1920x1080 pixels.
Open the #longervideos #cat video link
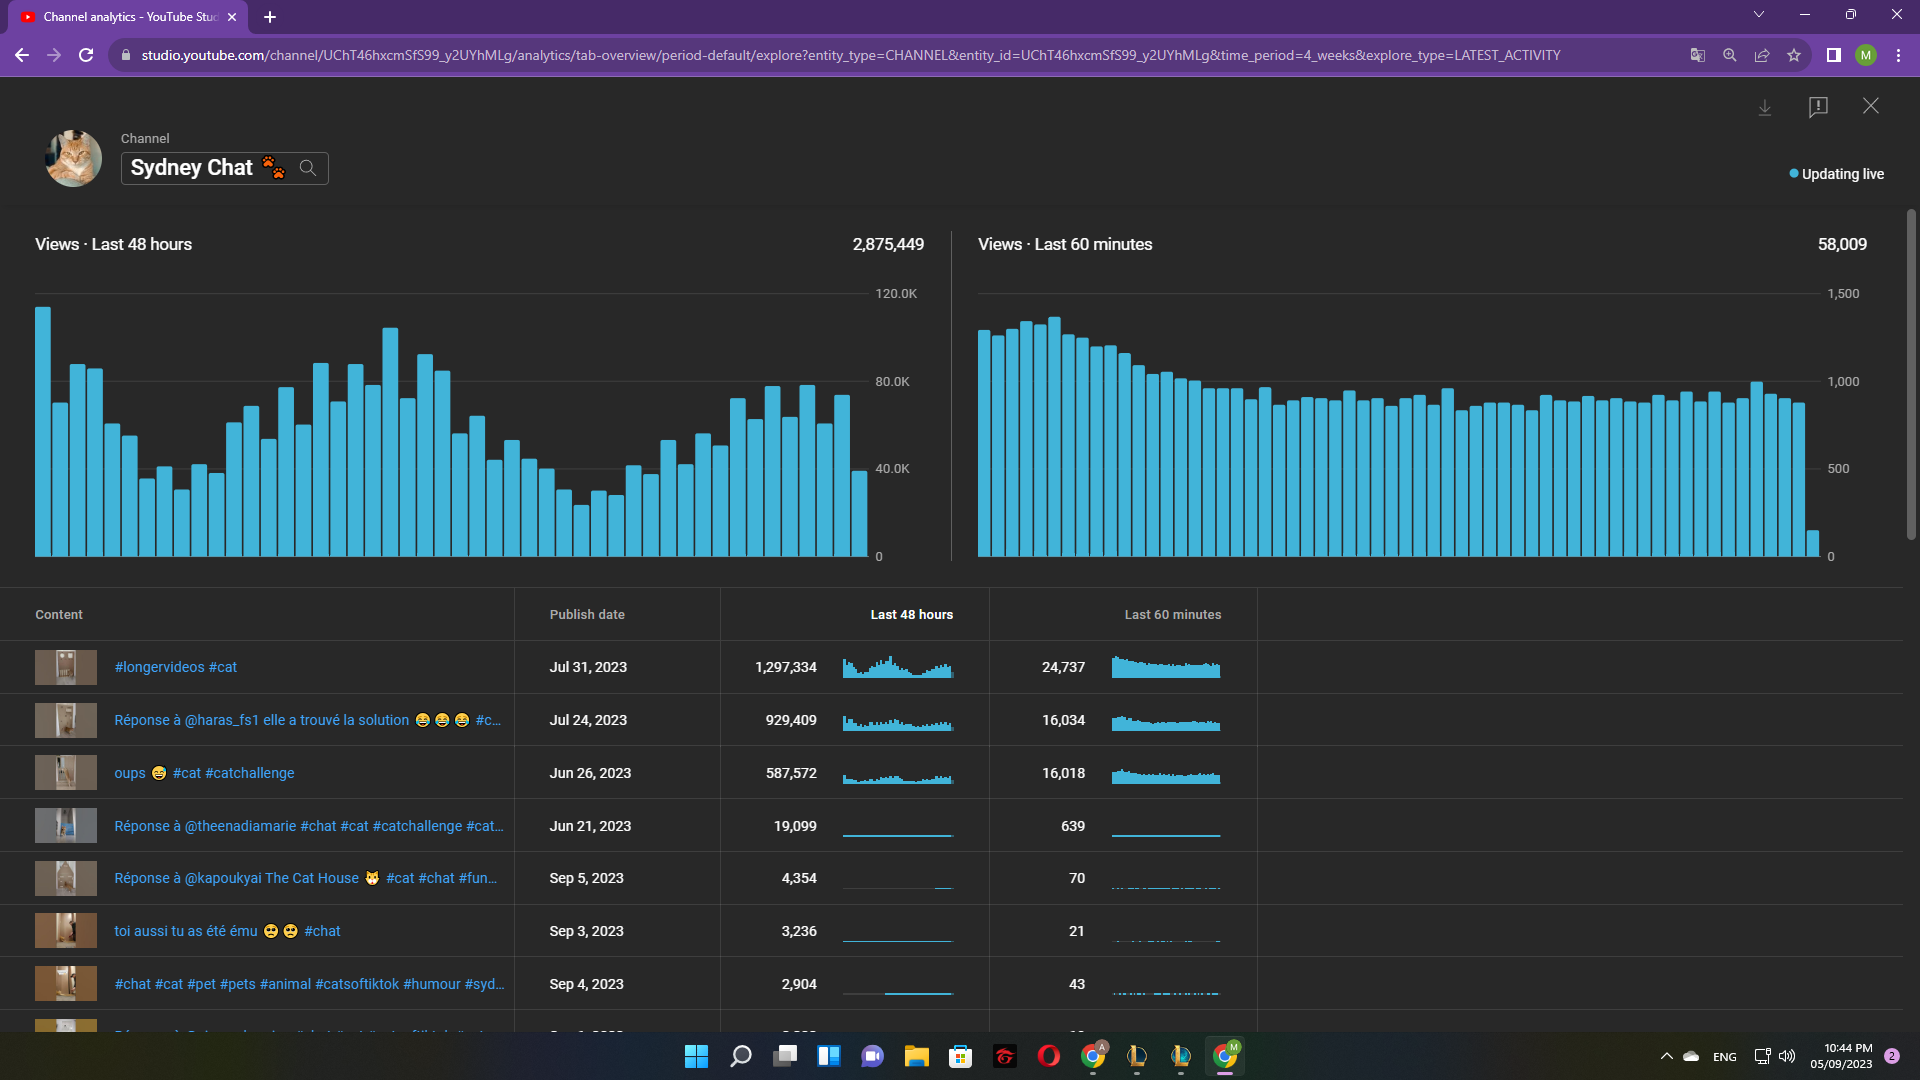pyautogui.click(x=176, y=667)
